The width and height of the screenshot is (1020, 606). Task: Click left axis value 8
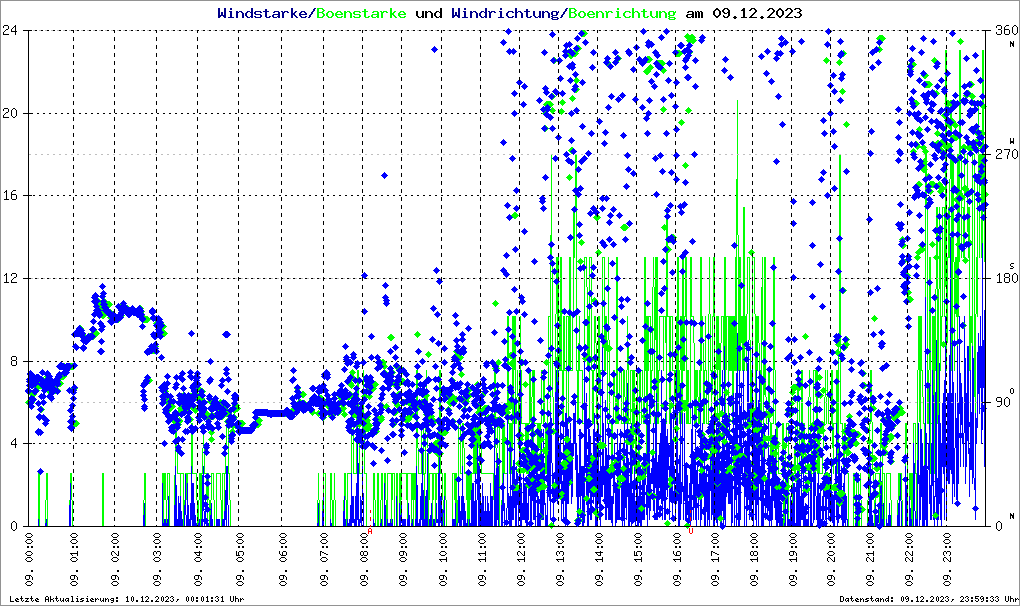pyautogui.click(x=13, y=362)
